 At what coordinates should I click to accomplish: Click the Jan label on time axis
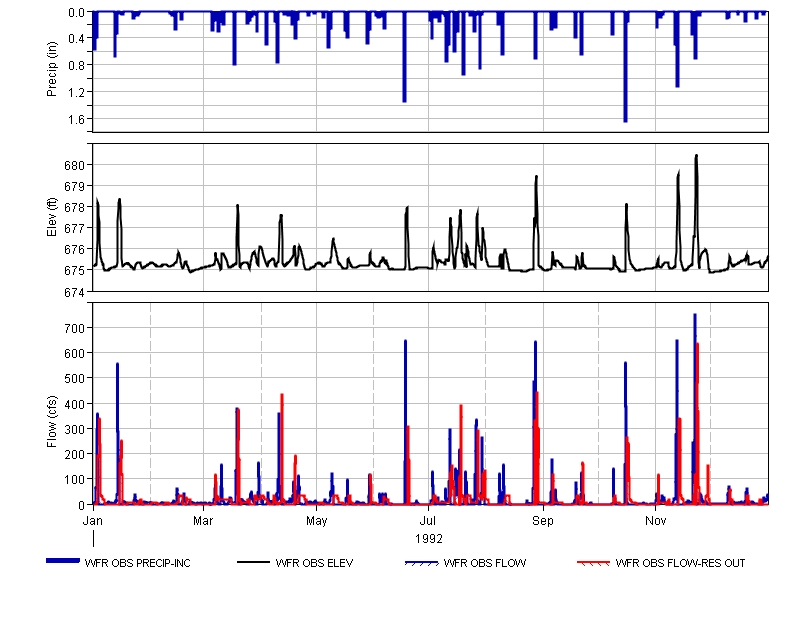[93, 521]
